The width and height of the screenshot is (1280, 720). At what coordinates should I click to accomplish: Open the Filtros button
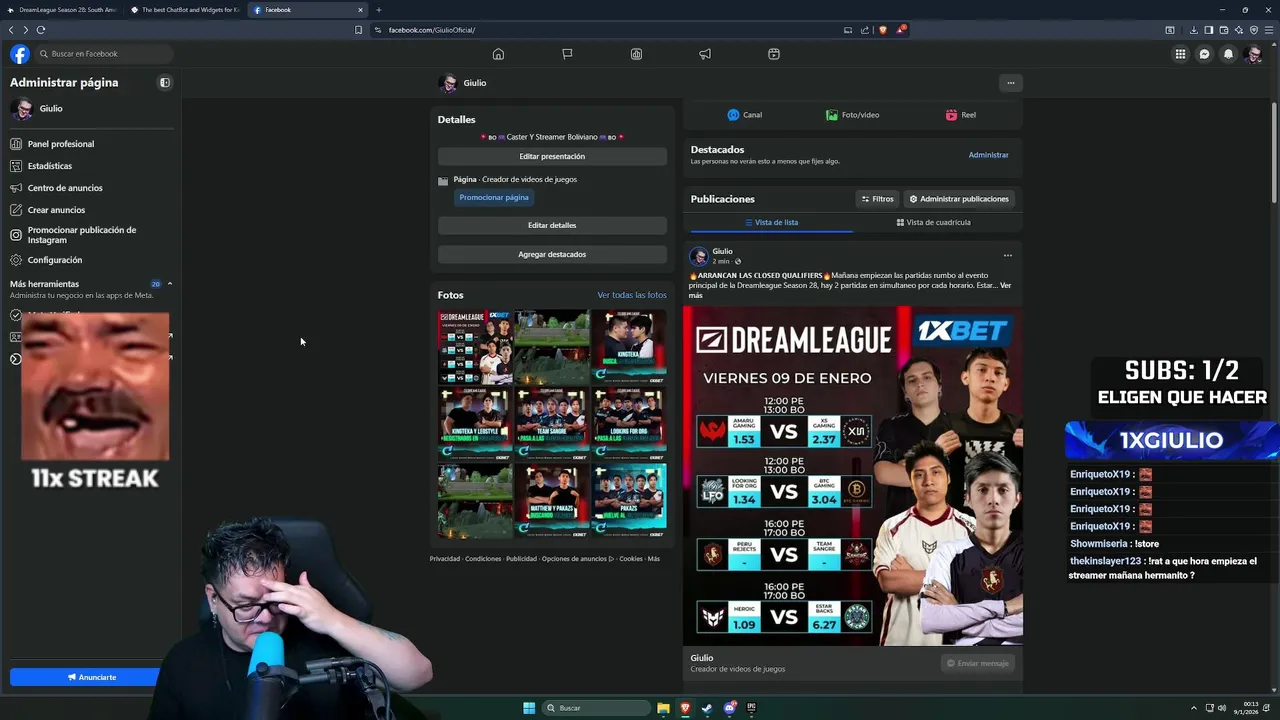tap(878, 199)
